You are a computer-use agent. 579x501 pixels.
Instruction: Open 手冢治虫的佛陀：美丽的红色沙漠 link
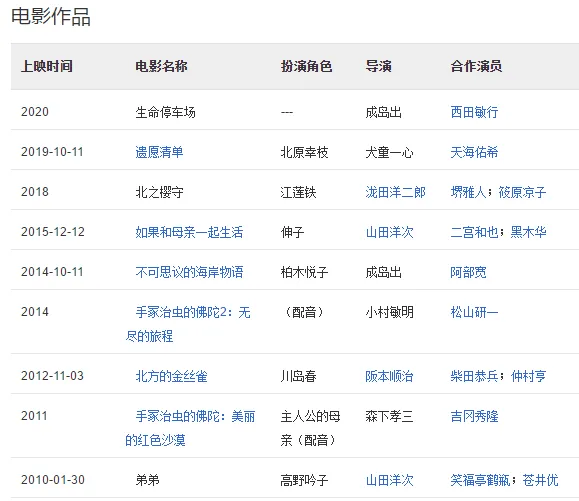[190, 428]
